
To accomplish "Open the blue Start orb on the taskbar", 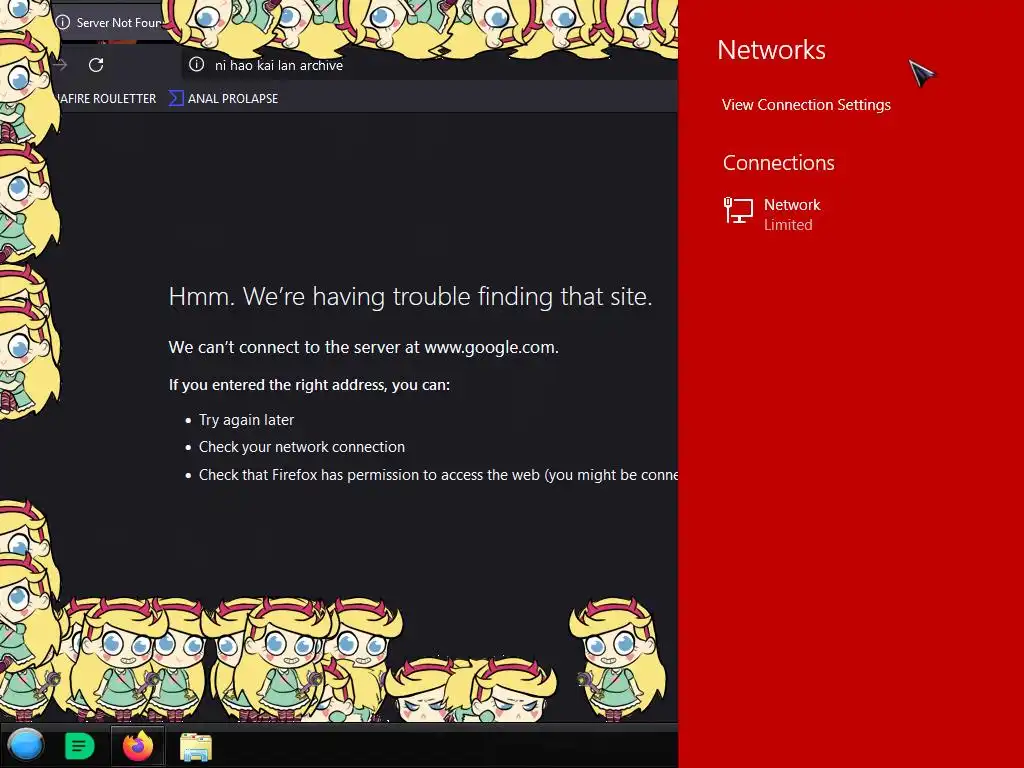I will [26, 745].
